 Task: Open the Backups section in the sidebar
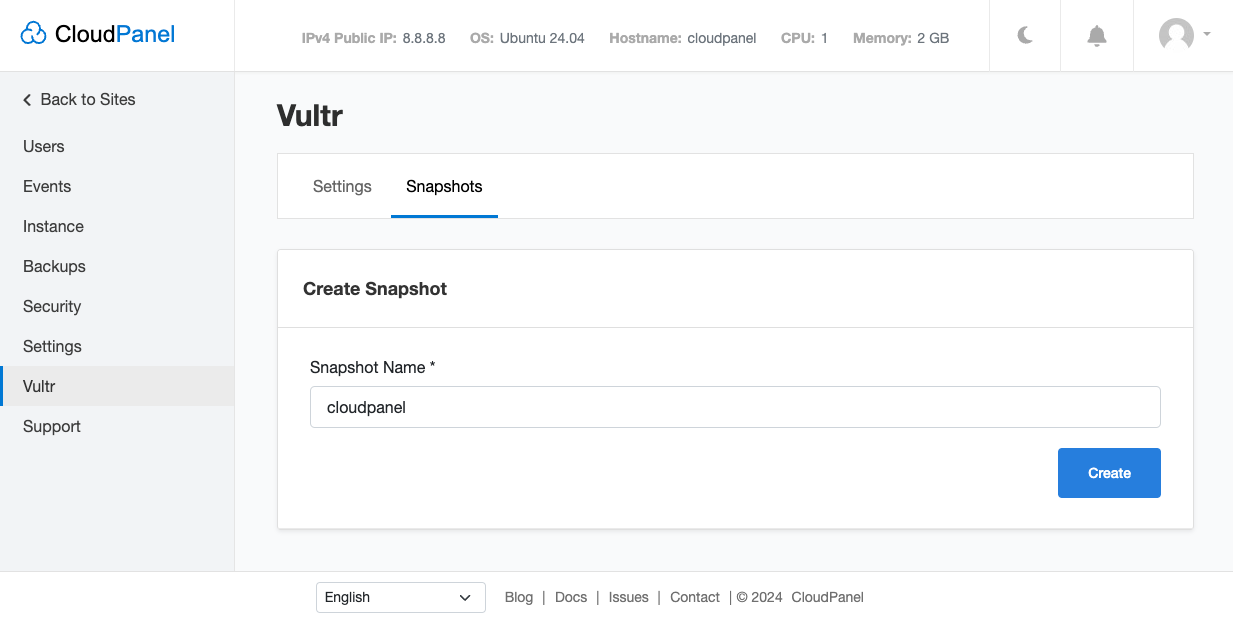[x=54, y=266]
